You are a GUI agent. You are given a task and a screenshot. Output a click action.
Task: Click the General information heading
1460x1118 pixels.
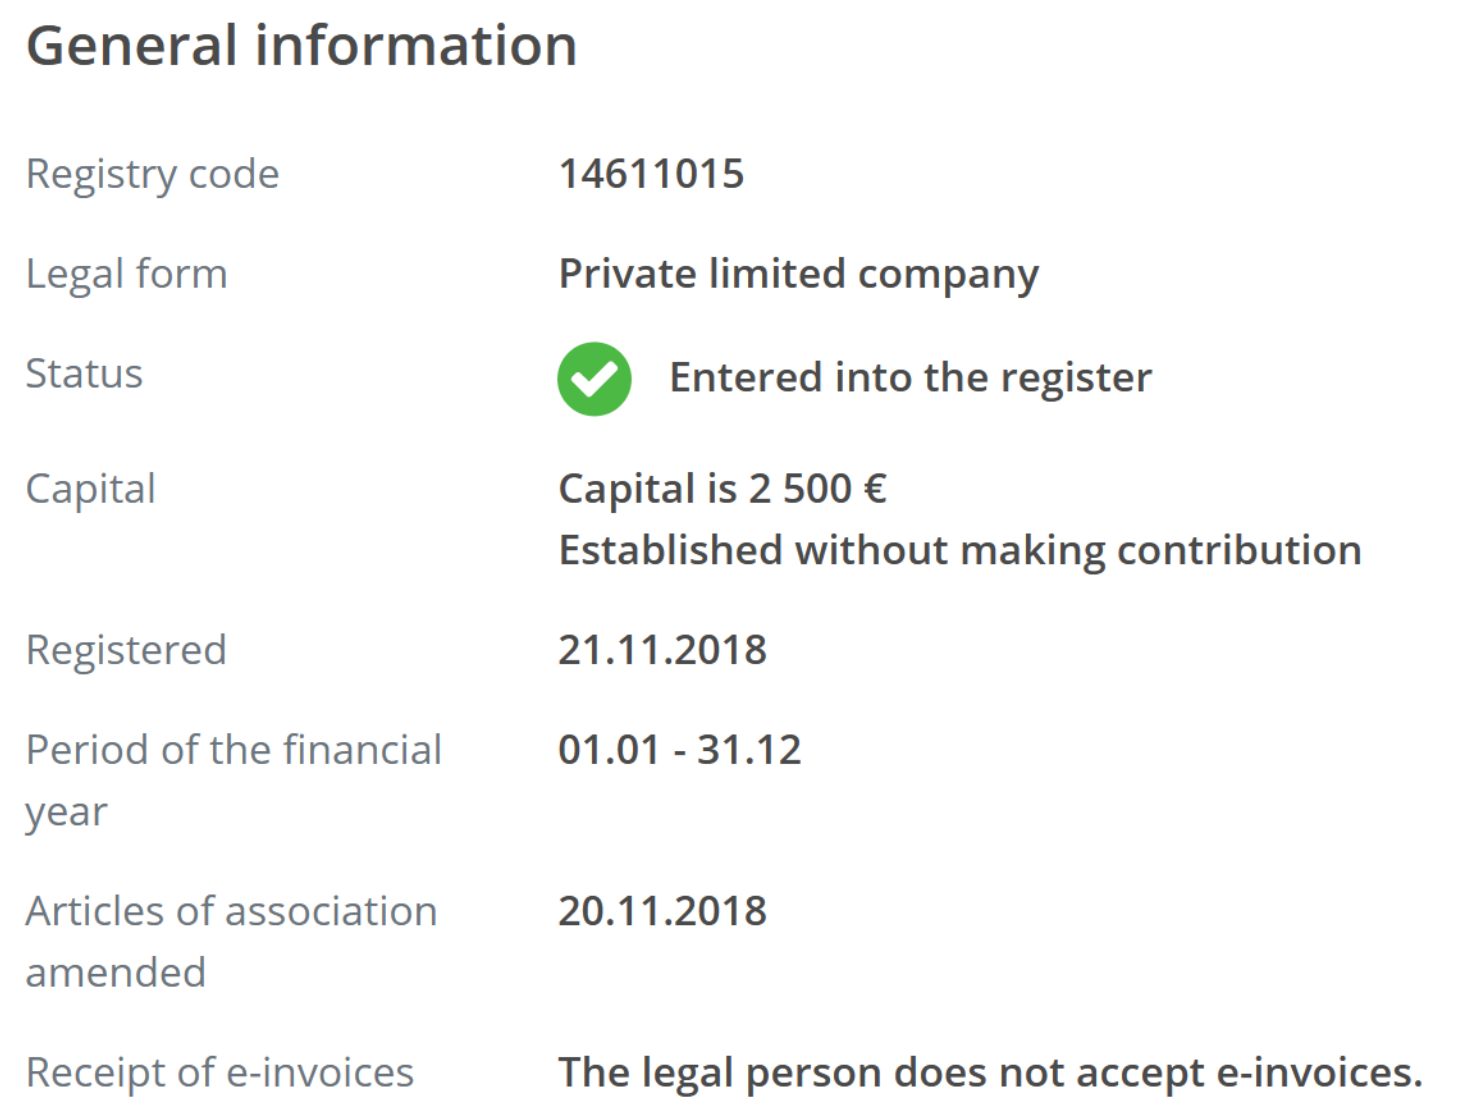point(301,46)
